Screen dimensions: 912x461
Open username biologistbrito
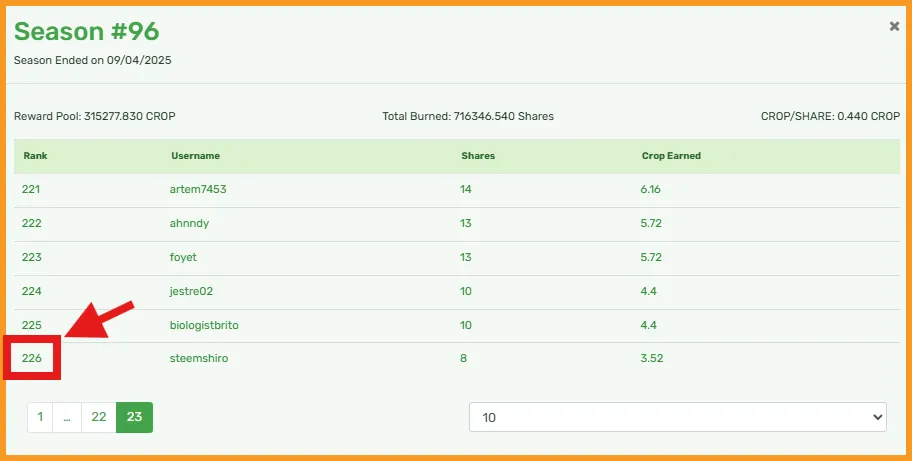pos(204,325)
